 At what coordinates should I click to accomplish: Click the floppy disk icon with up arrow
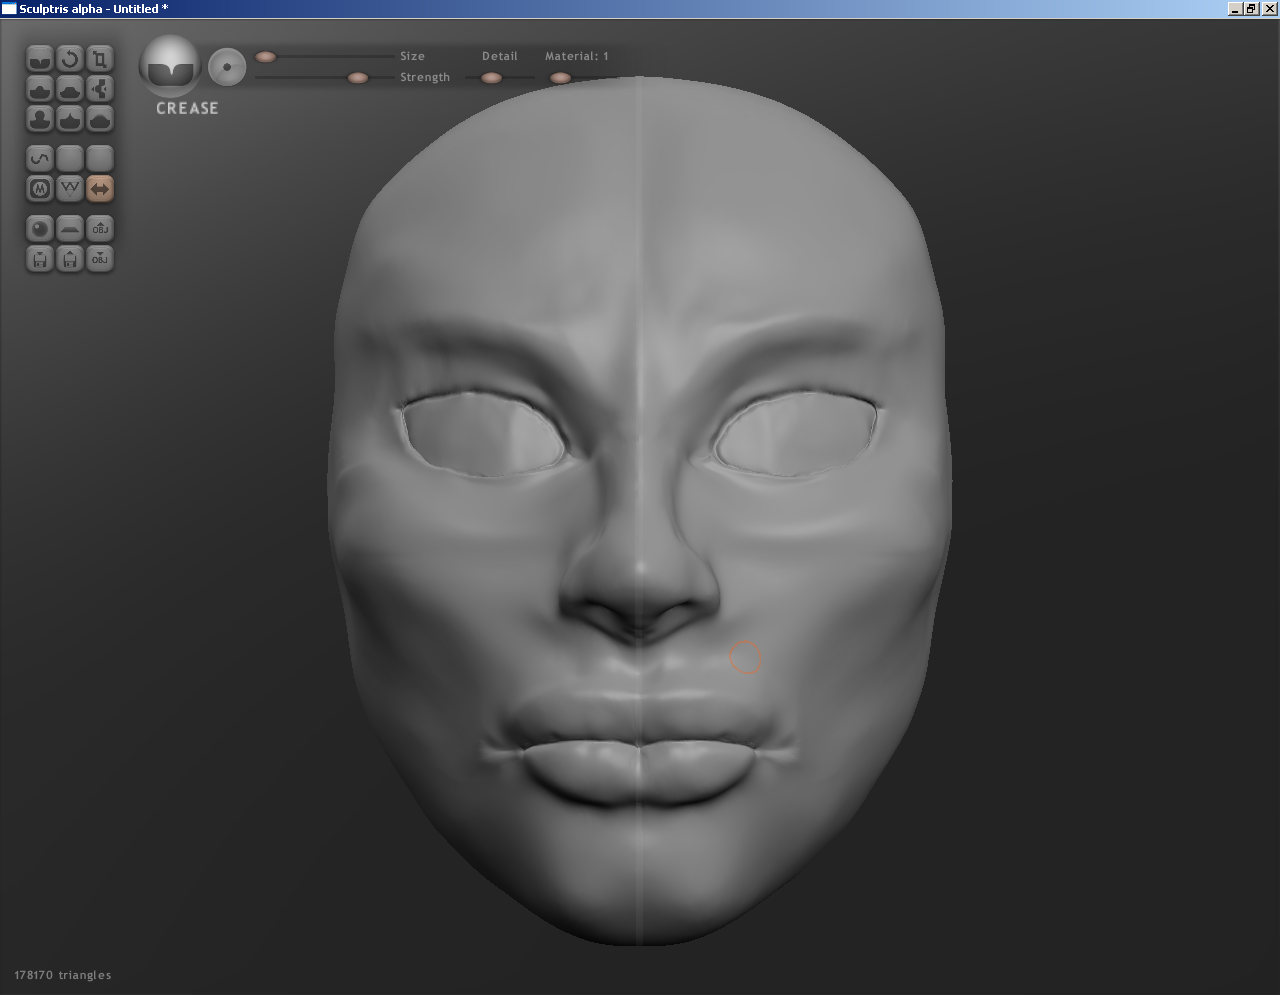[69, 259]
